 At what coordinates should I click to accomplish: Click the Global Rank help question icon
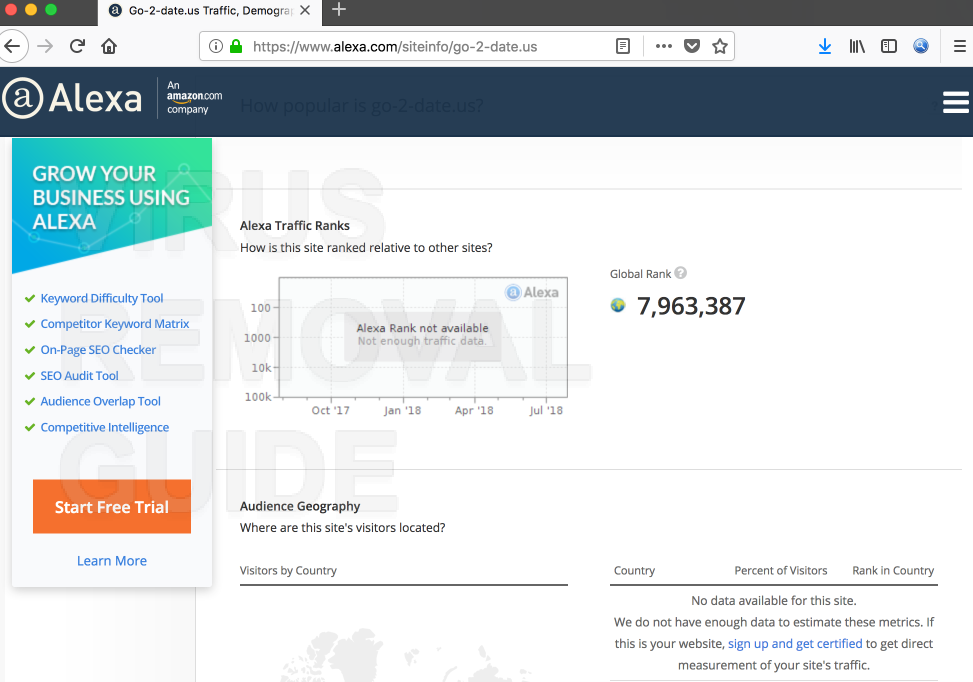(681, 273)
